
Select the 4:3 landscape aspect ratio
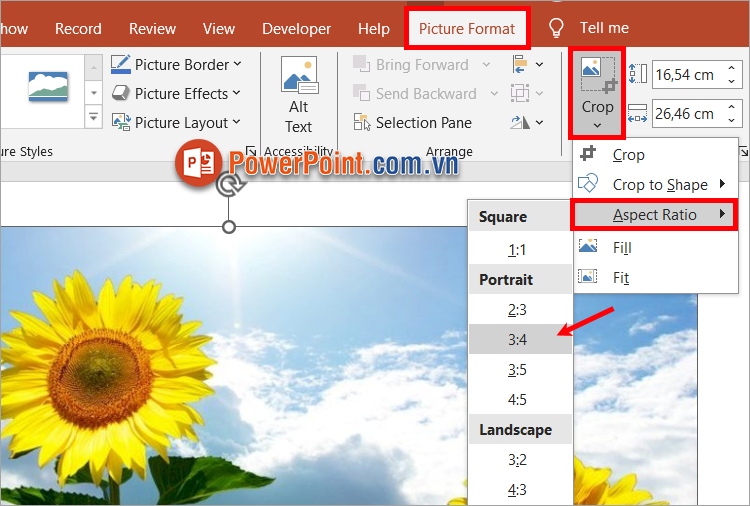520,490
